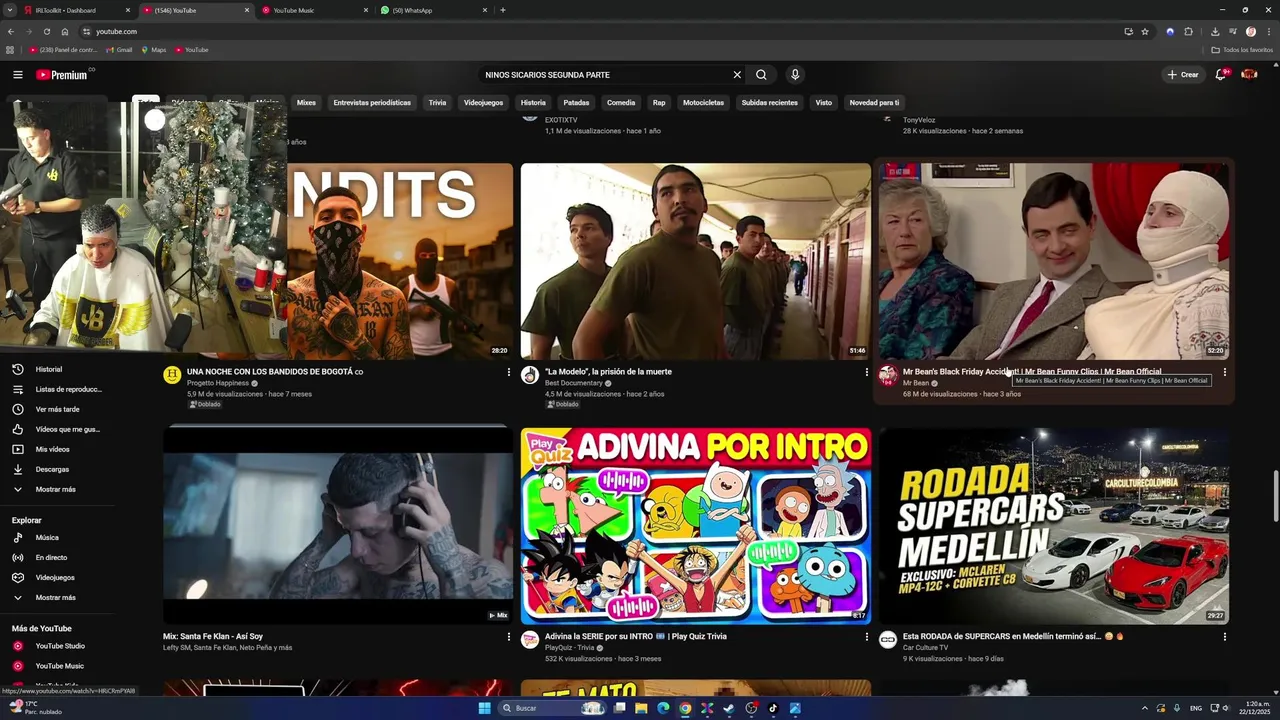The height and width of the screenshot is (720, 1280).
Task: Select the Trivia filter chip
Action: coord(437,102)
